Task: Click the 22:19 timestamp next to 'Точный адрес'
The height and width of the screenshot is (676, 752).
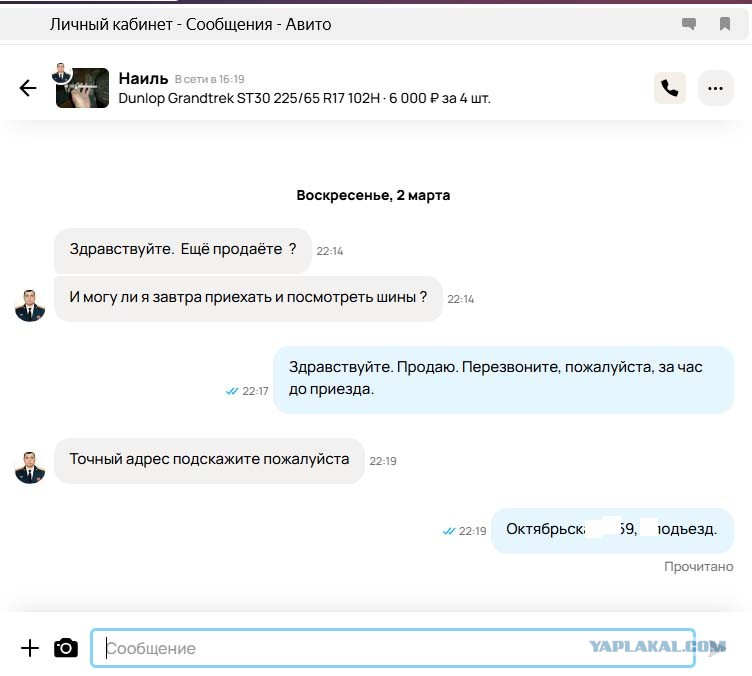Action: [383, 461]
